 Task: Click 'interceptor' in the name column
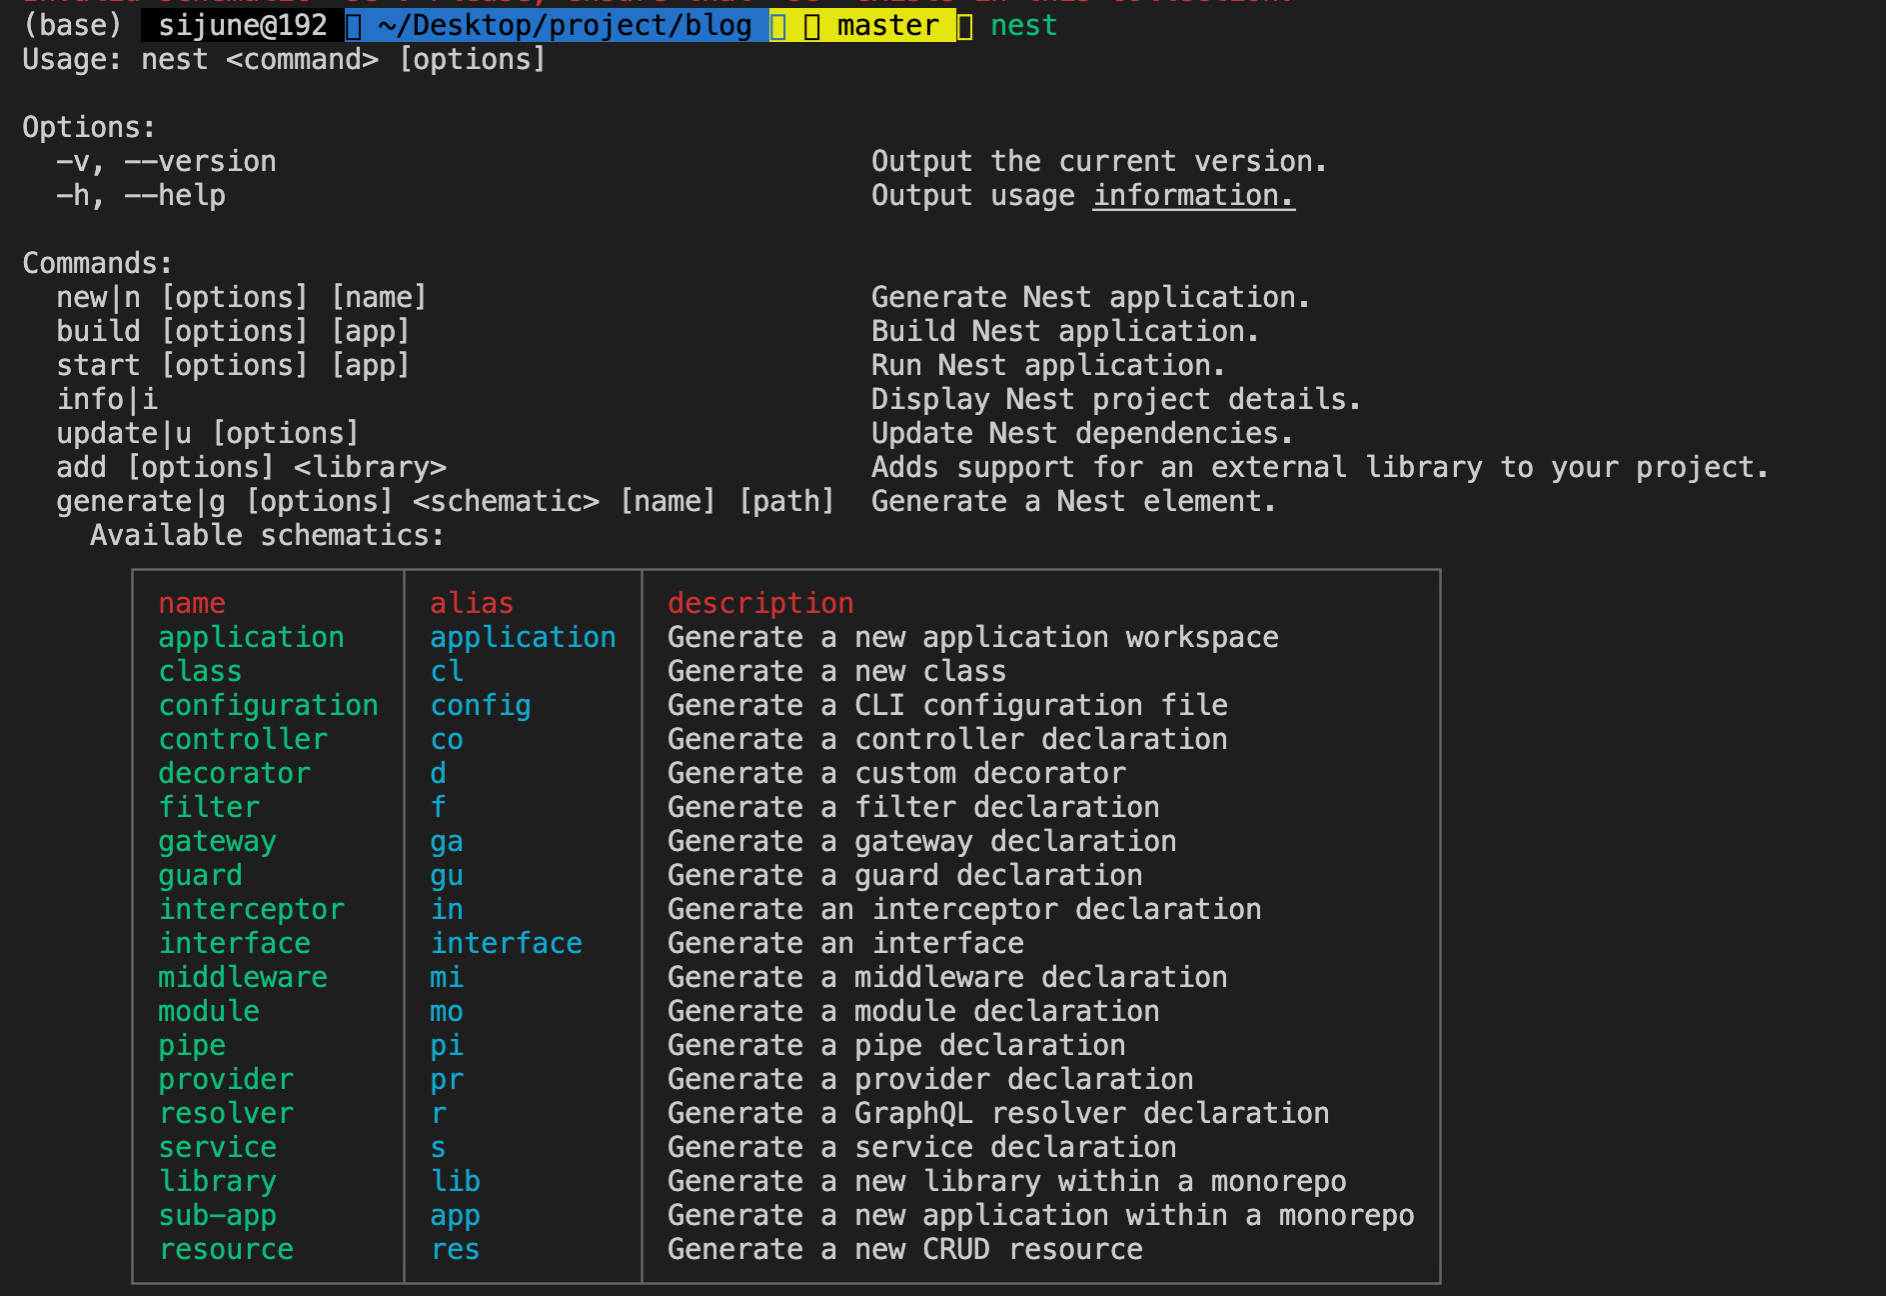coord(251,909)
